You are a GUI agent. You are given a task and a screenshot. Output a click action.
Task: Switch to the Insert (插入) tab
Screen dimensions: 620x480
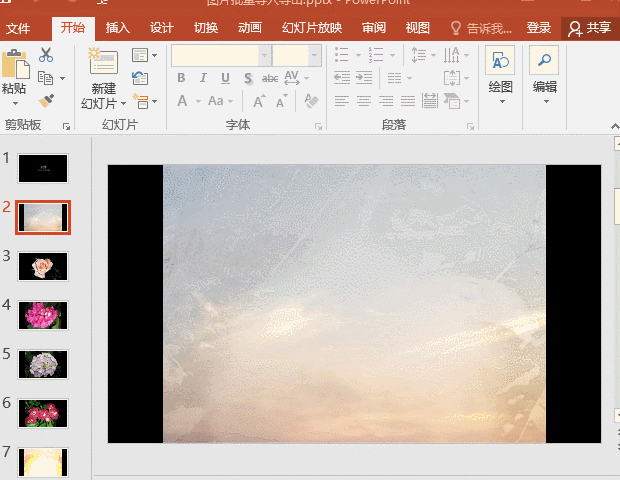click(x=118, y=28)
